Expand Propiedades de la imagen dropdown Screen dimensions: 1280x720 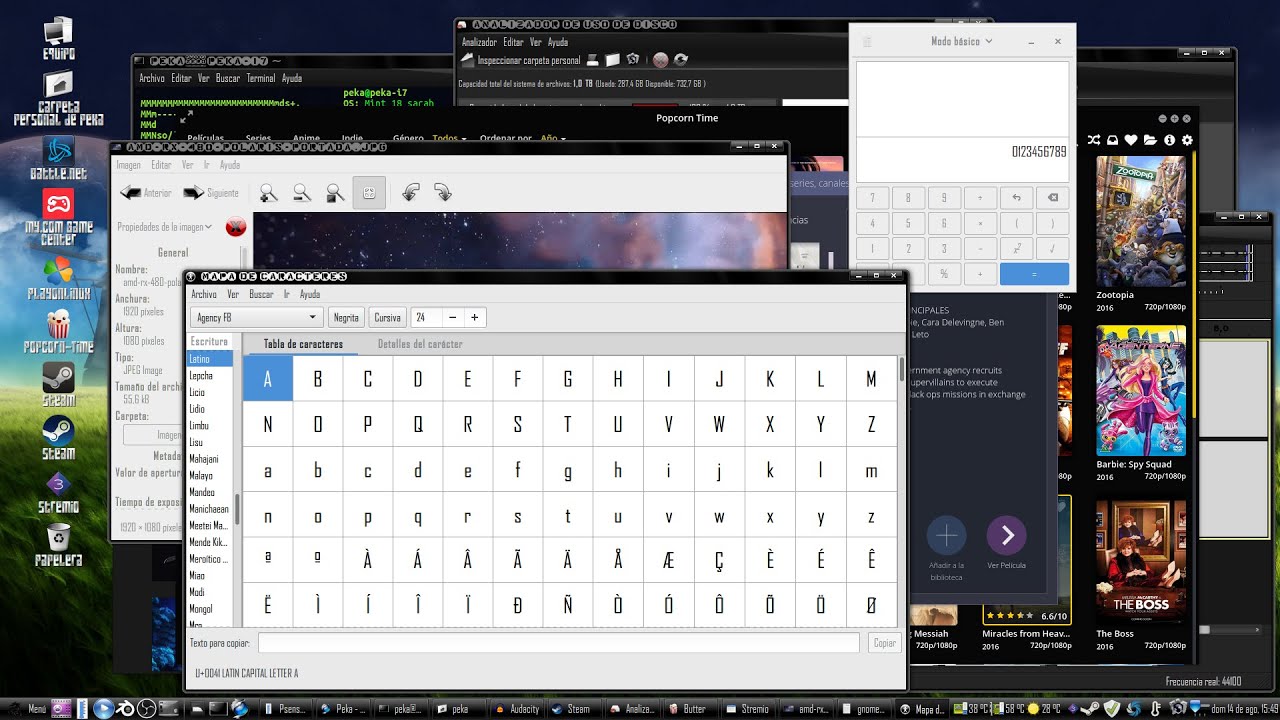point(165,227)
